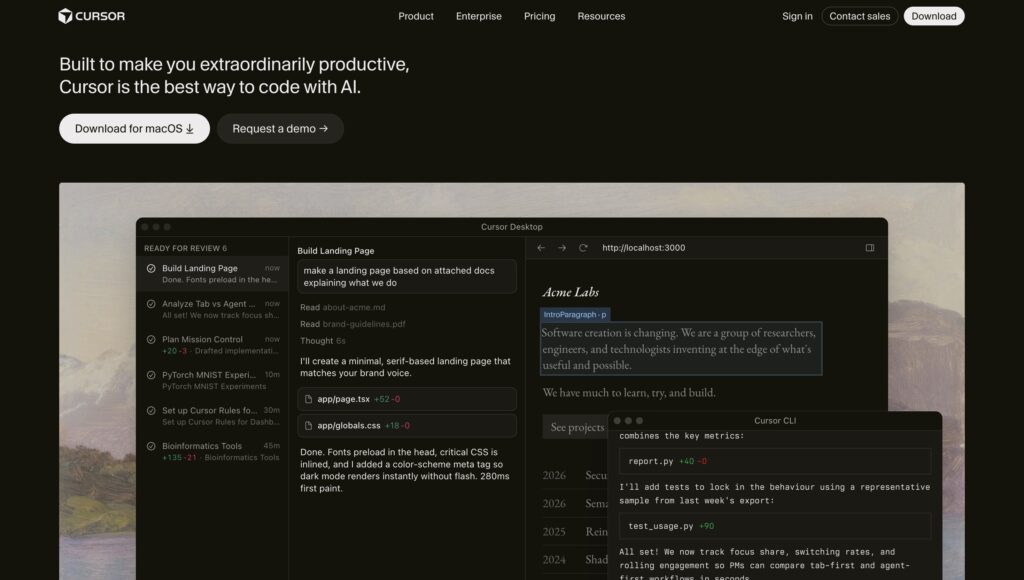Screen dimensions: 1024x580
Task: Select the PyTorch MNIST Experiments task
Action: click(x=214, y=380)
